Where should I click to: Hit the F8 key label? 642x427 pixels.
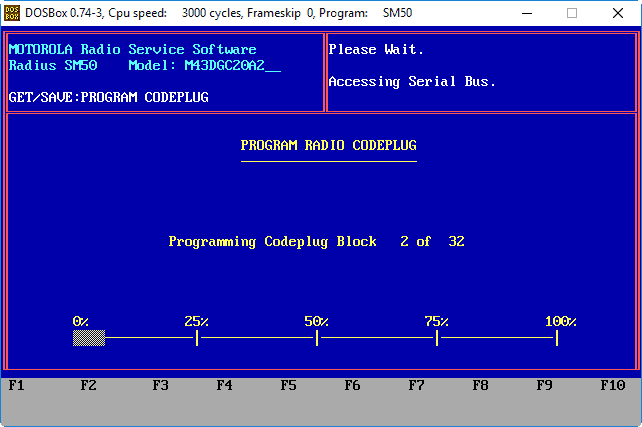(x=480, y=384)
